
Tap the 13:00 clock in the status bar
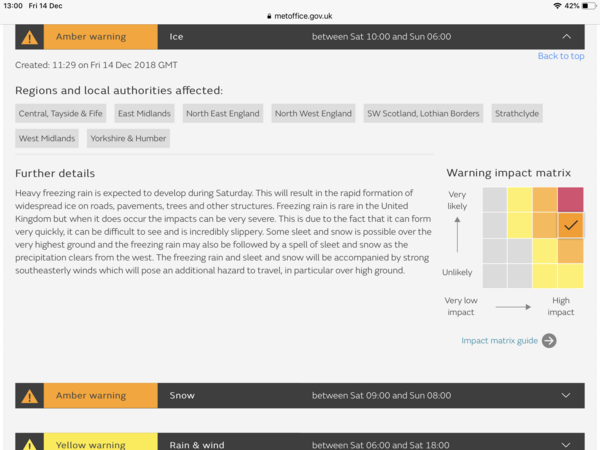tap(13, 6)
